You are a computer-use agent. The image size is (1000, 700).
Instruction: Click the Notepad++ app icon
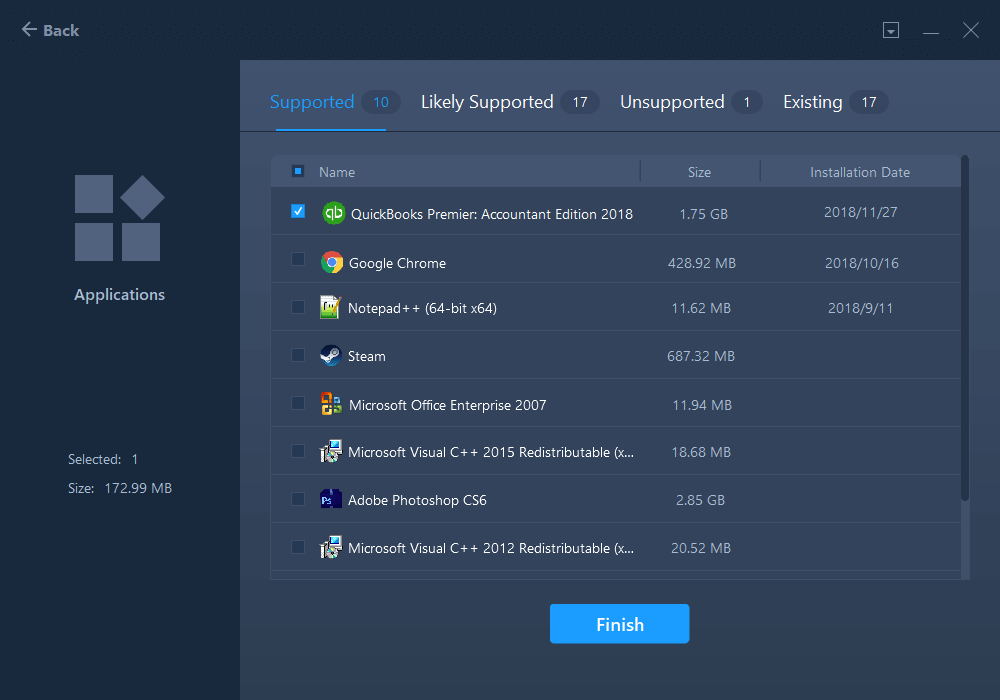tap(330, 307)
